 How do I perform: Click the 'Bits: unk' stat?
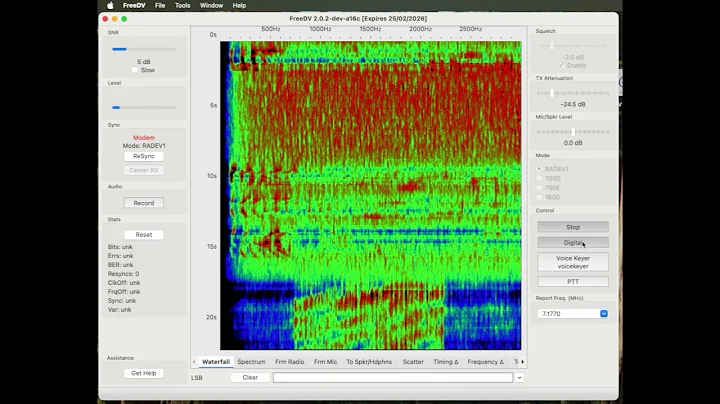(x=120, y=247)
